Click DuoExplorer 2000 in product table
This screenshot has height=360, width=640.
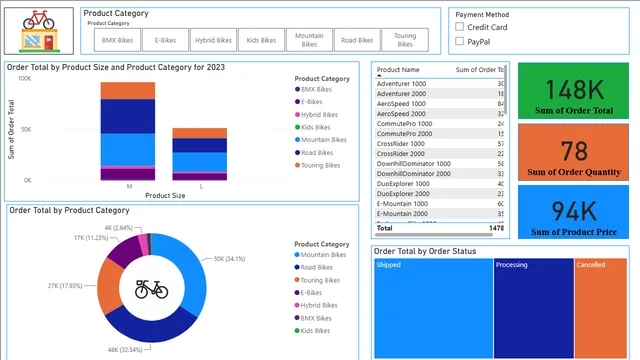click(x=440, y=193)
